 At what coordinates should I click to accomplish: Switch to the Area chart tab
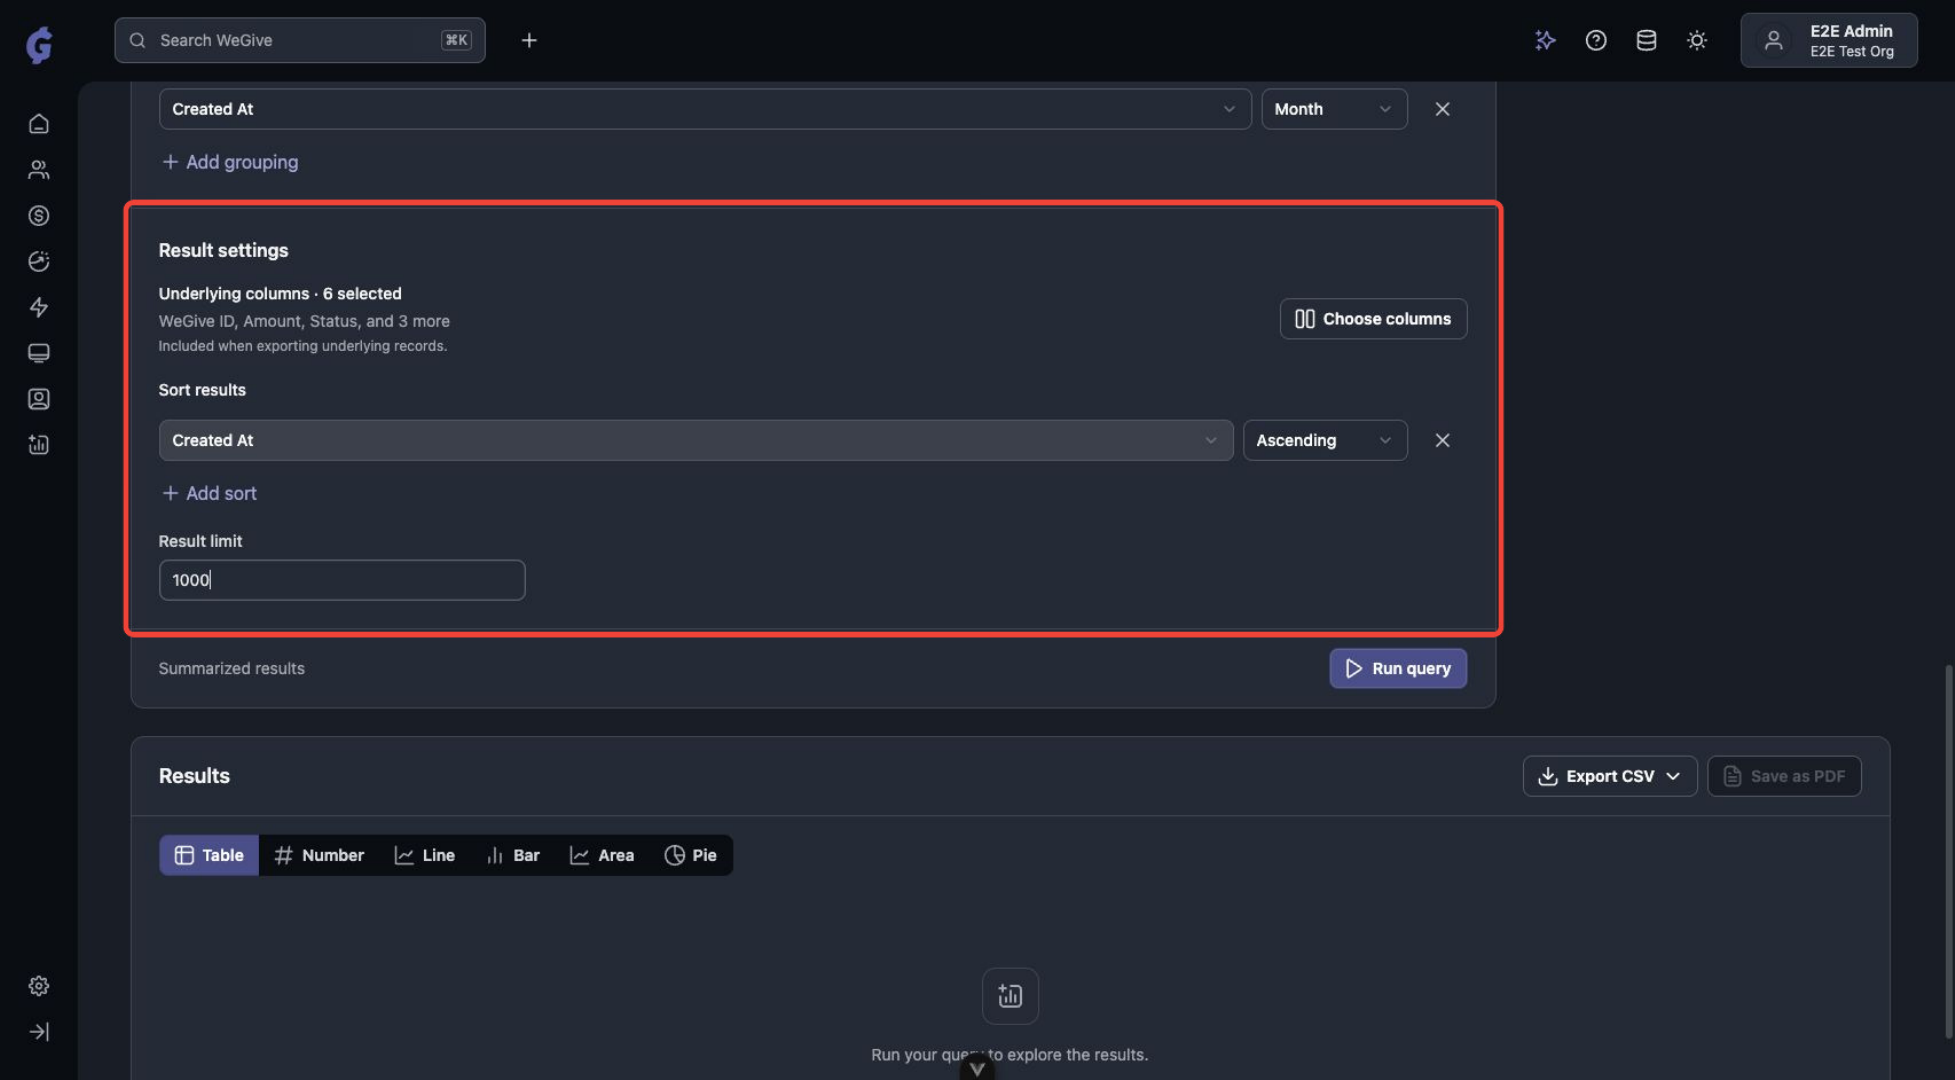[x=602, y=855]
